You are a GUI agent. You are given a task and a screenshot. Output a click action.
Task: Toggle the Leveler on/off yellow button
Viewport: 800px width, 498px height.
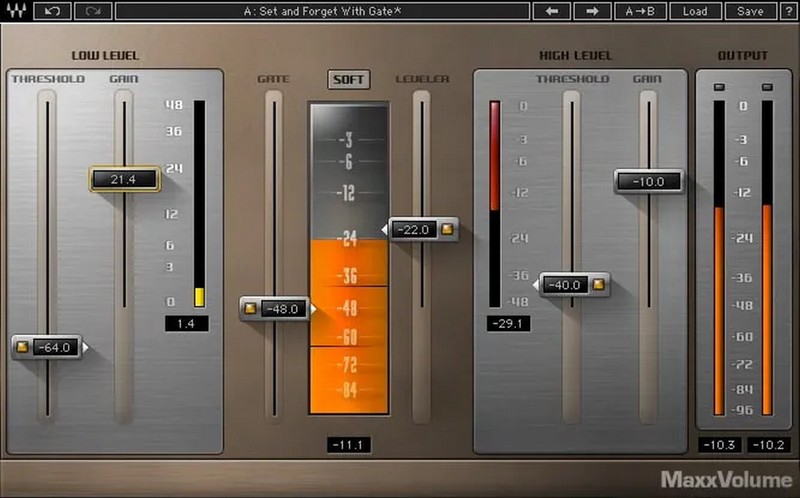pyautogui.click(x=447, y=229)
